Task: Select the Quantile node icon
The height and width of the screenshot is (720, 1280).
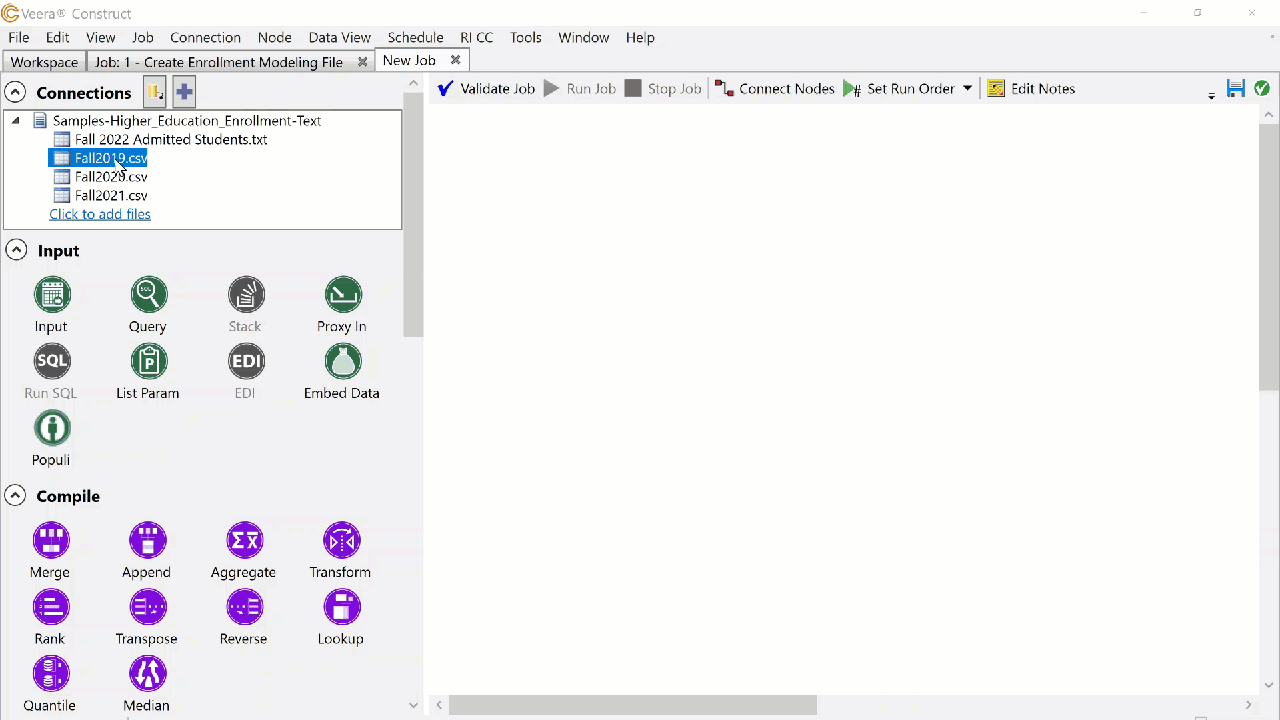Action: coord(51,674)
